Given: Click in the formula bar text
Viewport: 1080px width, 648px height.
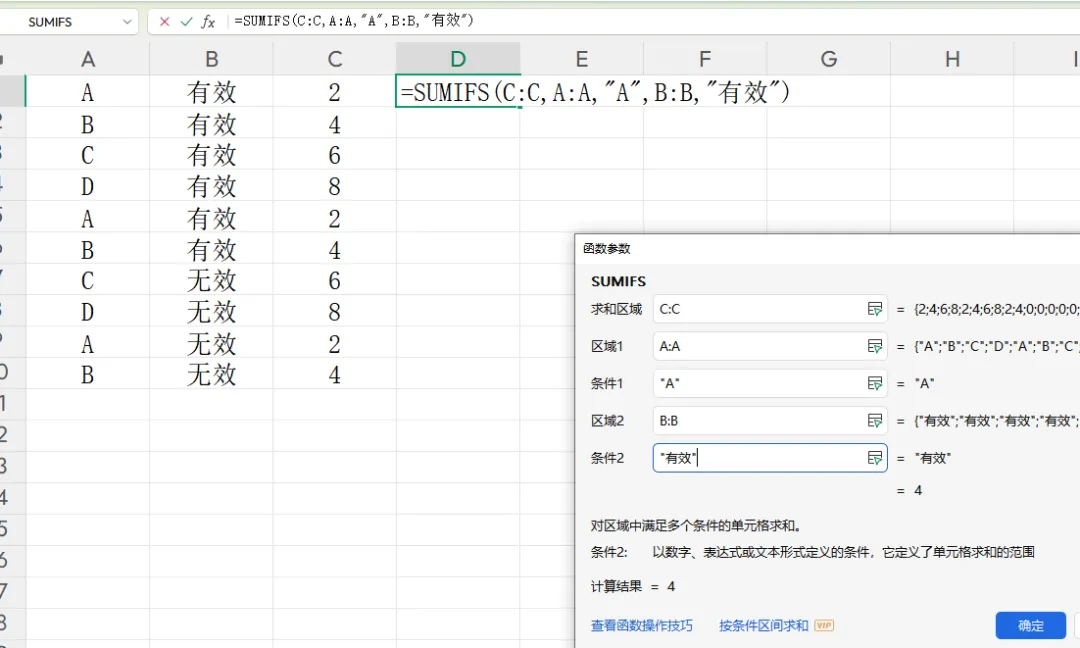Looking at the screenshot, I should click(354, 21).
